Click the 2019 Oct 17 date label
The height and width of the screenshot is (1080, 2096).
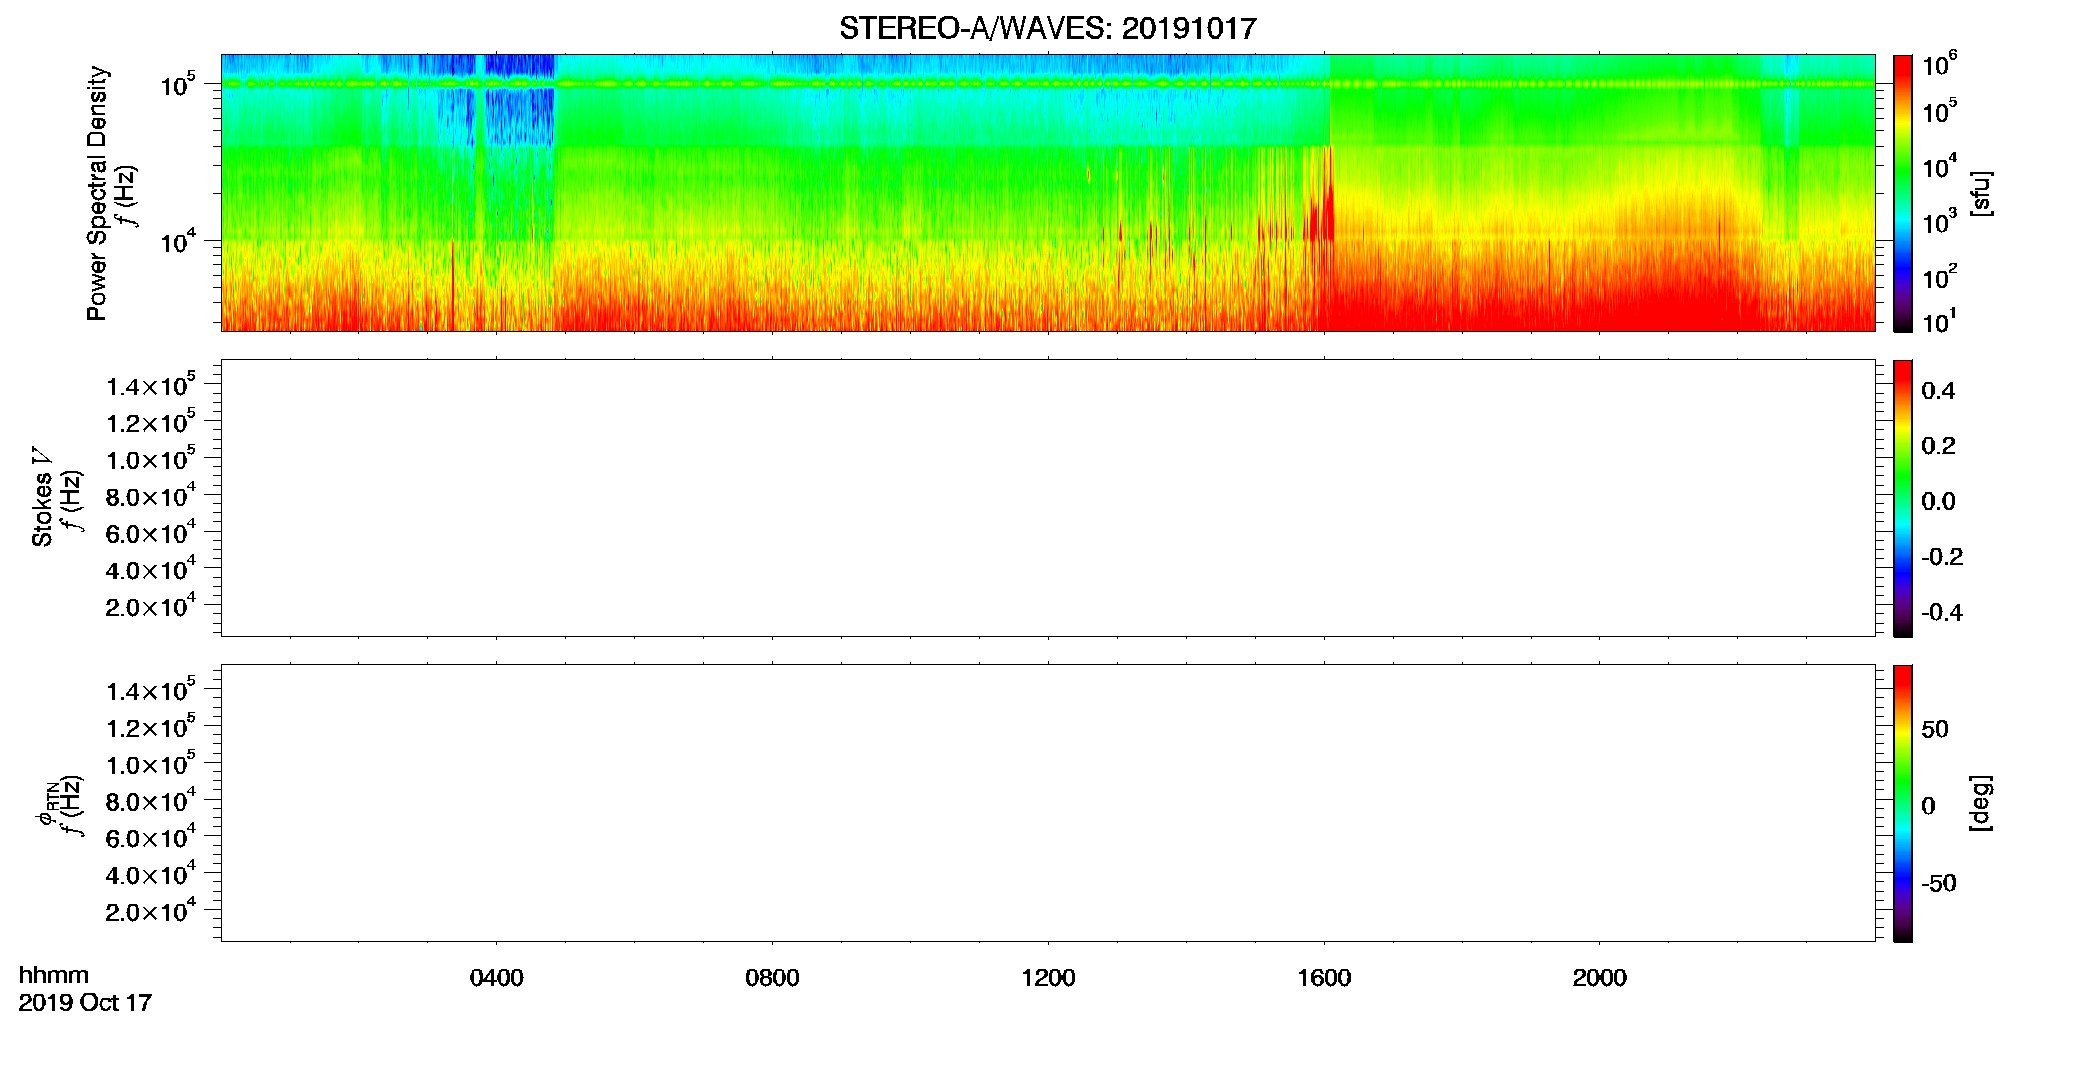coord(85,1002)
